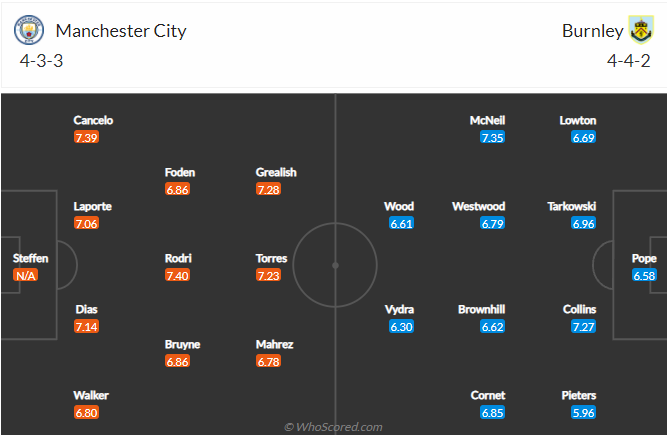Open Grealish's player name
Viewport: 667px width, 435px height.
276,172
